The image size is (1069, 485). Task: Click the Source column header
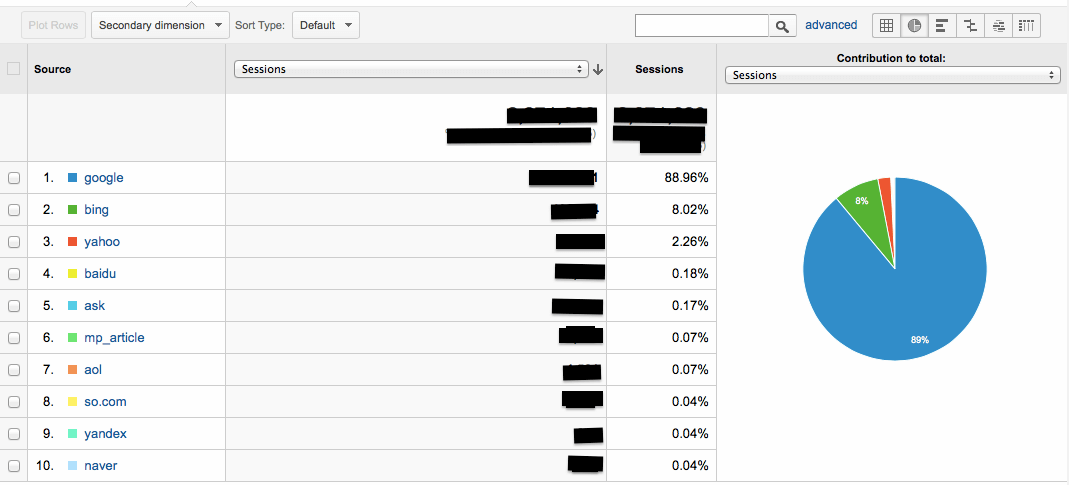pos(52,69)
